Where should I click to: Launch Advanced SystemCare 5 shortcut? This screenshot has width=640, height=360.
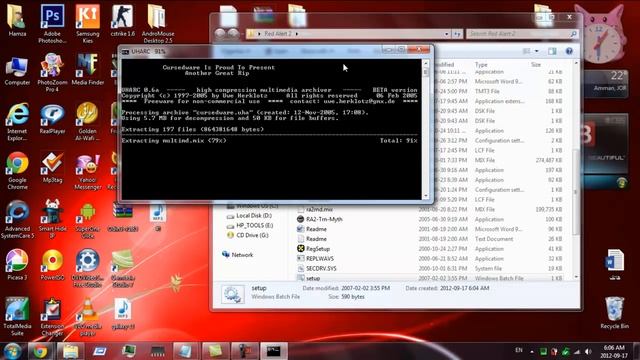point(17,219)
